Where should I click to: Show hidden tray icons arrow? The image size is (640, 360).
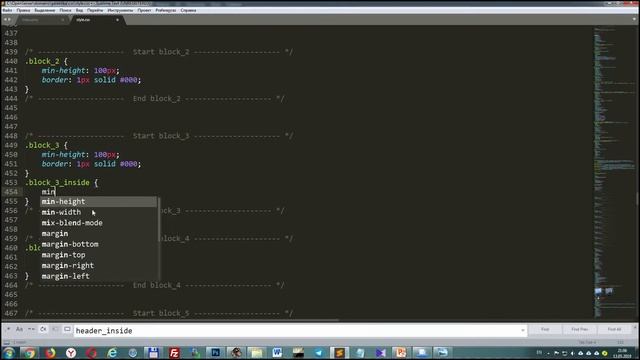pos(548,353)
